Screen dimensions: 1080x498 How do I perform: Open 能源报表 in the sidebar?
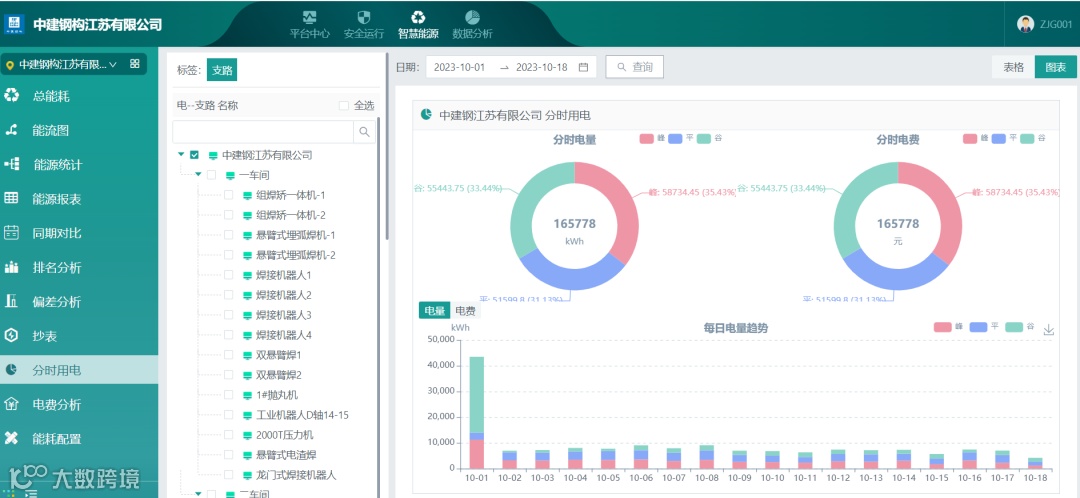[57, 199]
